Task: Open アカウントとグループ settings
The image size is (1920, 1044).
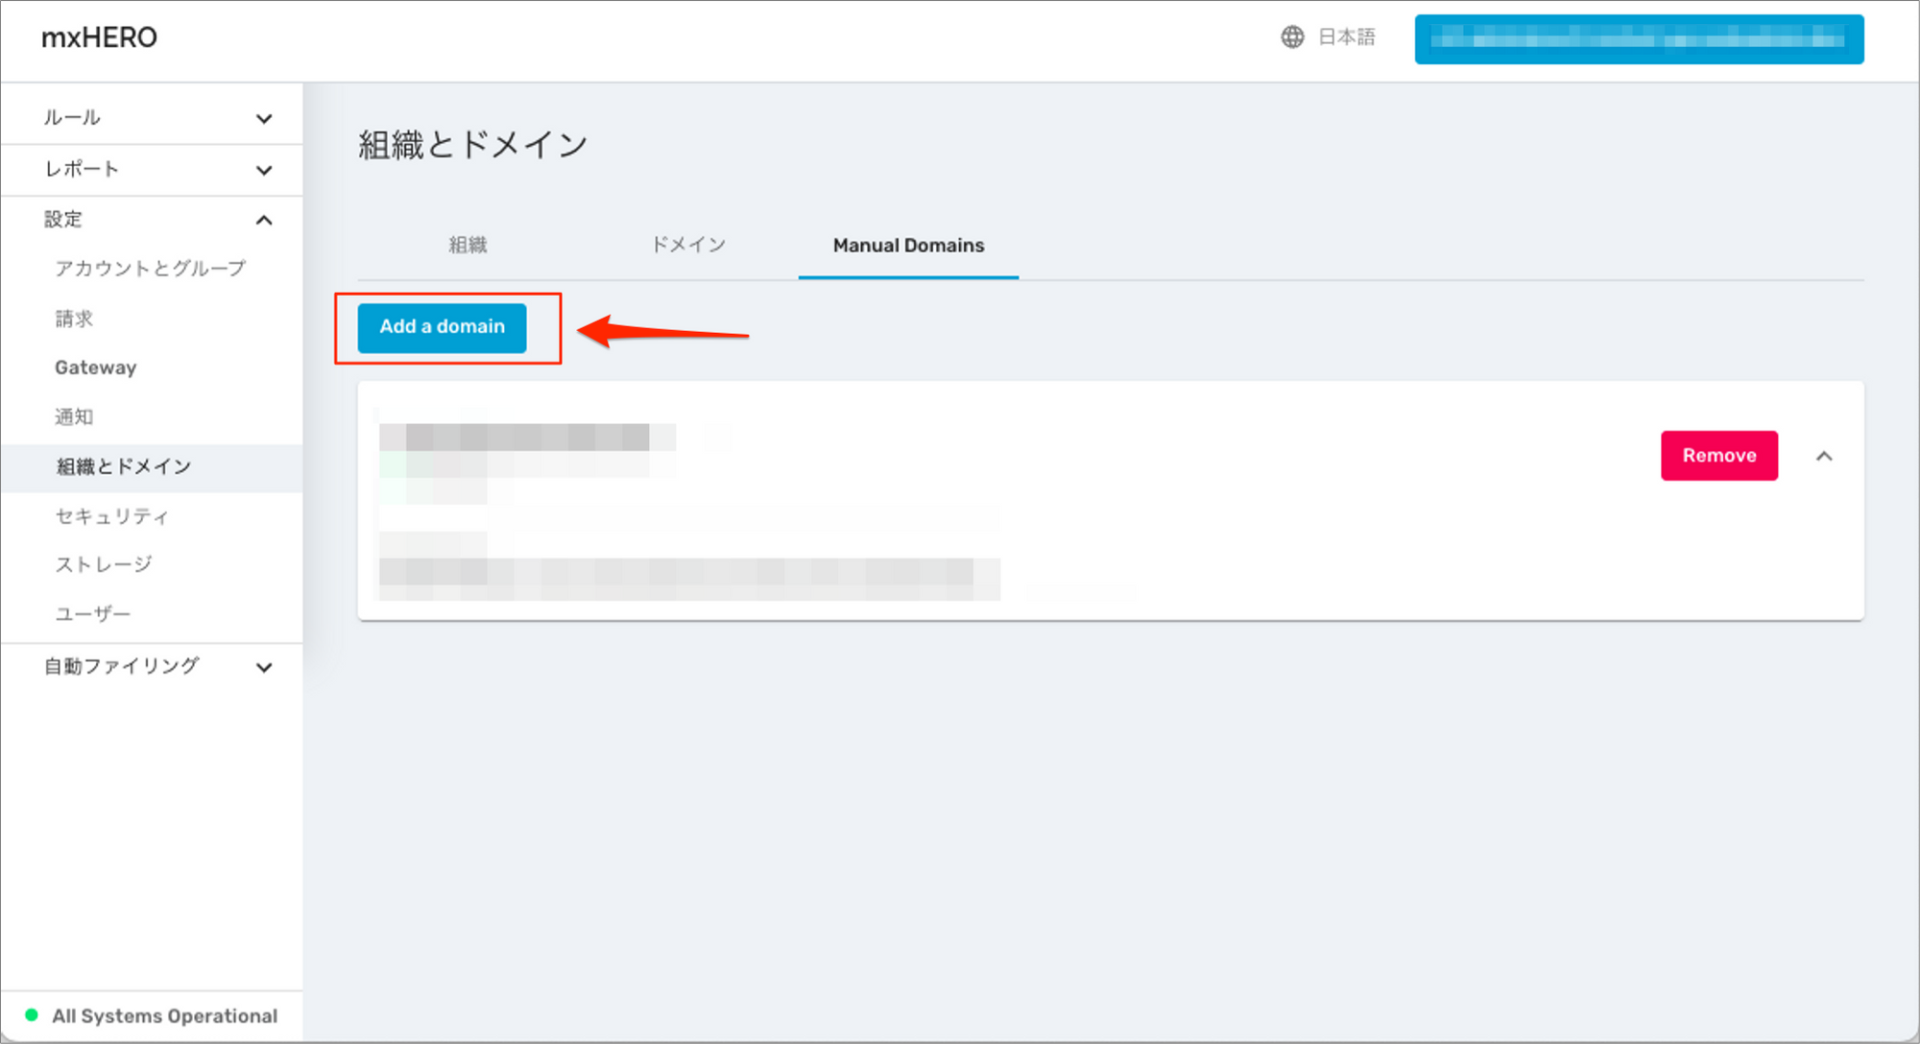Action: 150,268
